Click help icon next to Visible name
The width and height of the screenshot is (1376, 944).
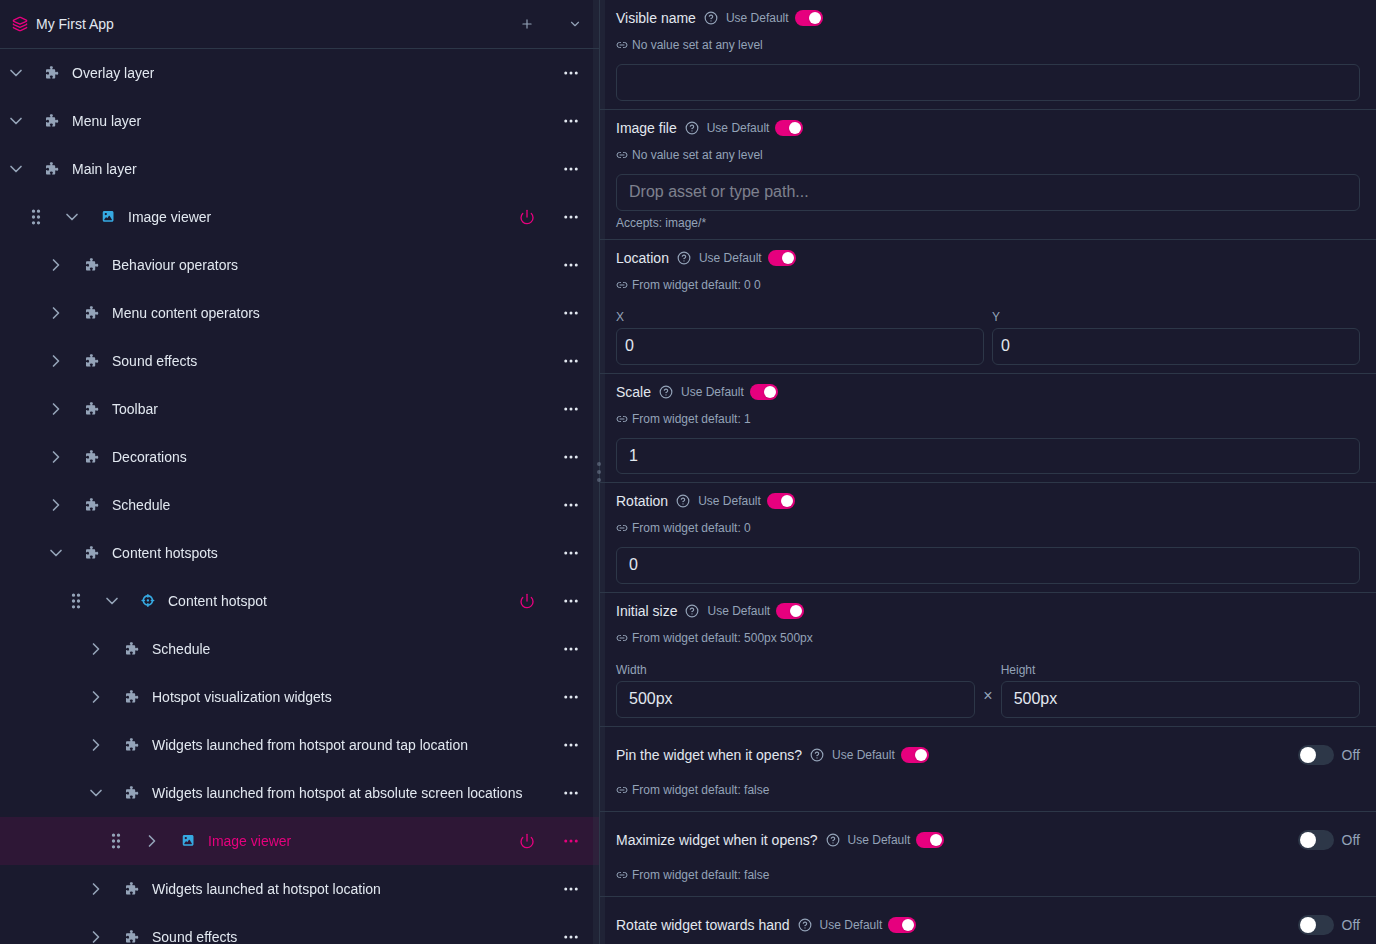[x=711, y=18]
